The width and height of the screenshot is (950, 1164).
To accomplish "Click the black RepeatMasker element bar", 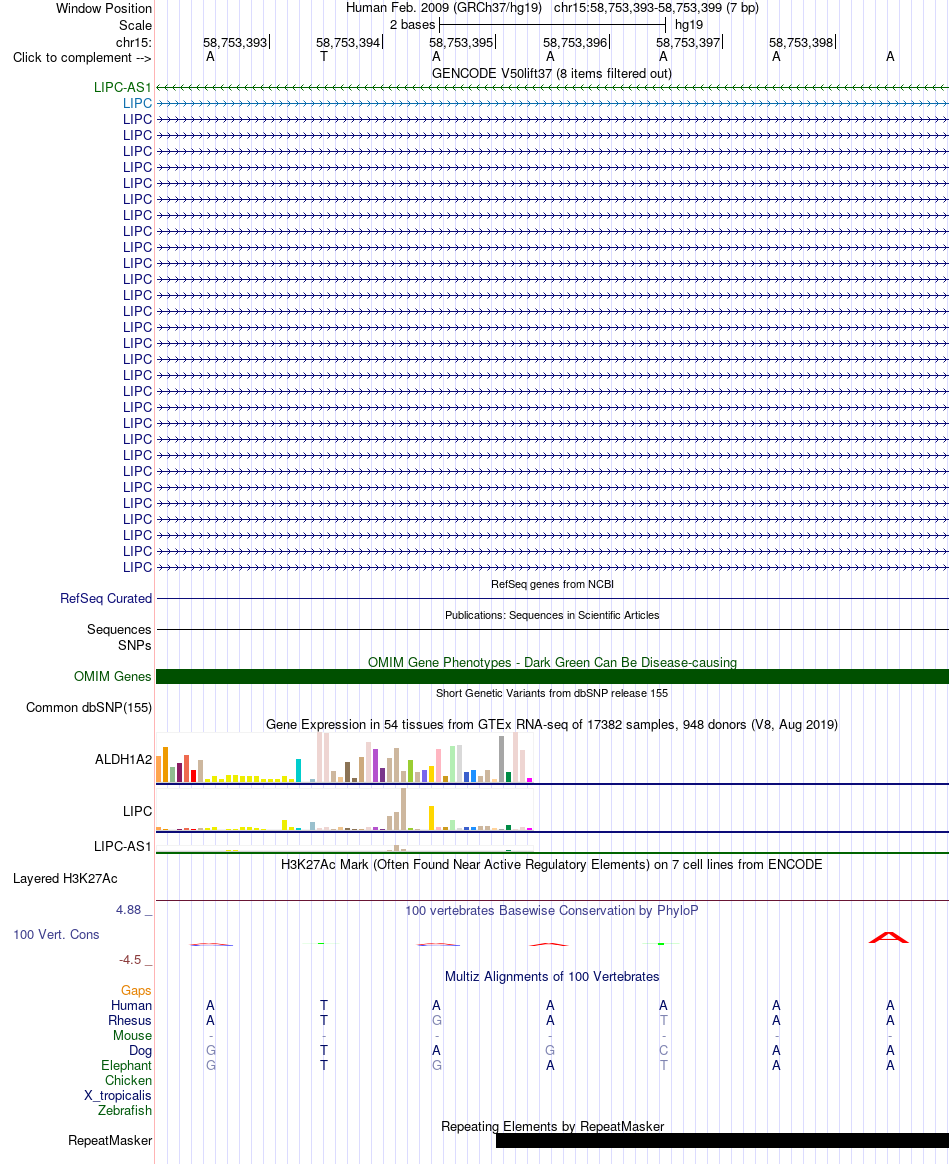I will (722, 1140).
